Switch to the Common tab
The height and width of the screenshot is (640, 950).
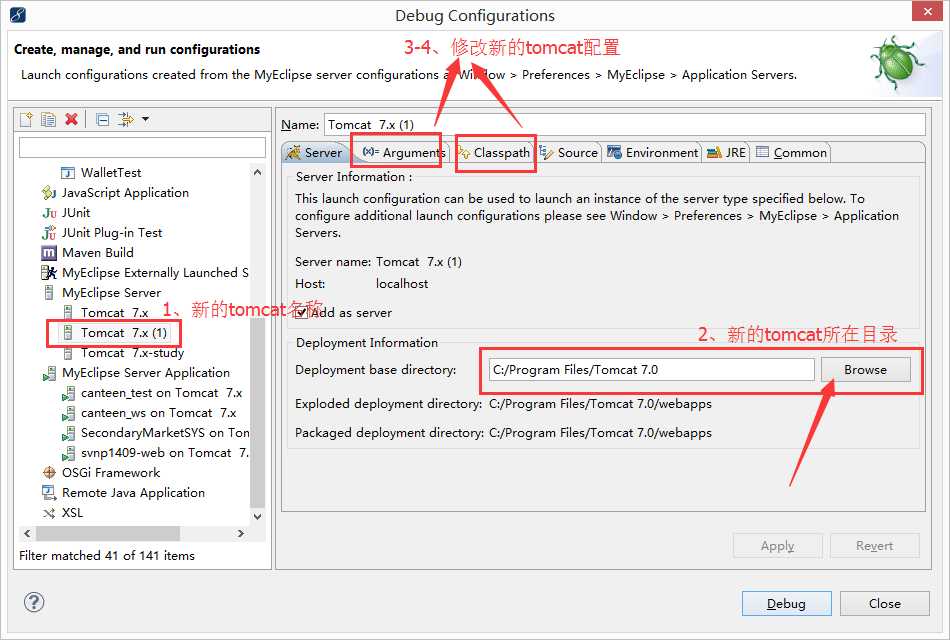(x=791, y=153)
